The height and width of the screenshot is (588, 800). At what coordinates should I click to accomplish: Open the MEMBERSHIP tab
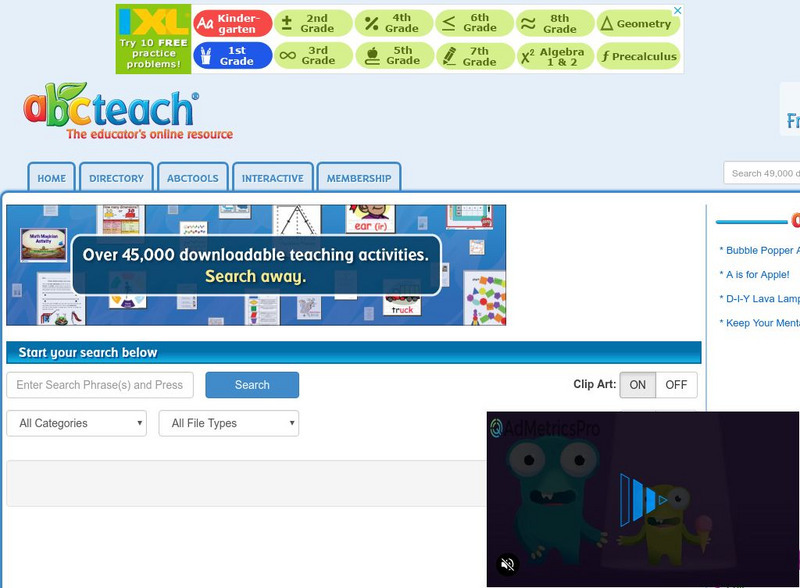(359, 178)
